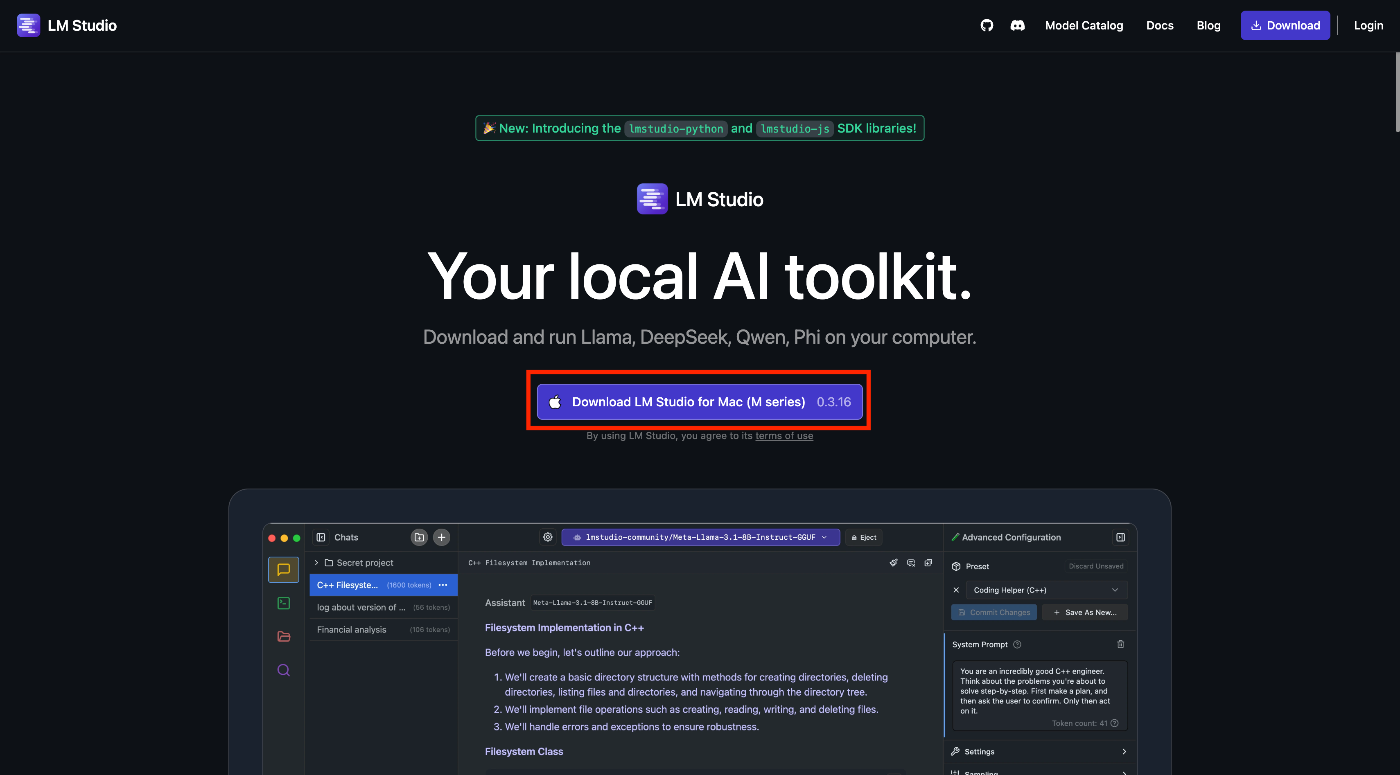Click Download LM Studio for Mac (M series)
1400x775 pixels.
[699, 402]
